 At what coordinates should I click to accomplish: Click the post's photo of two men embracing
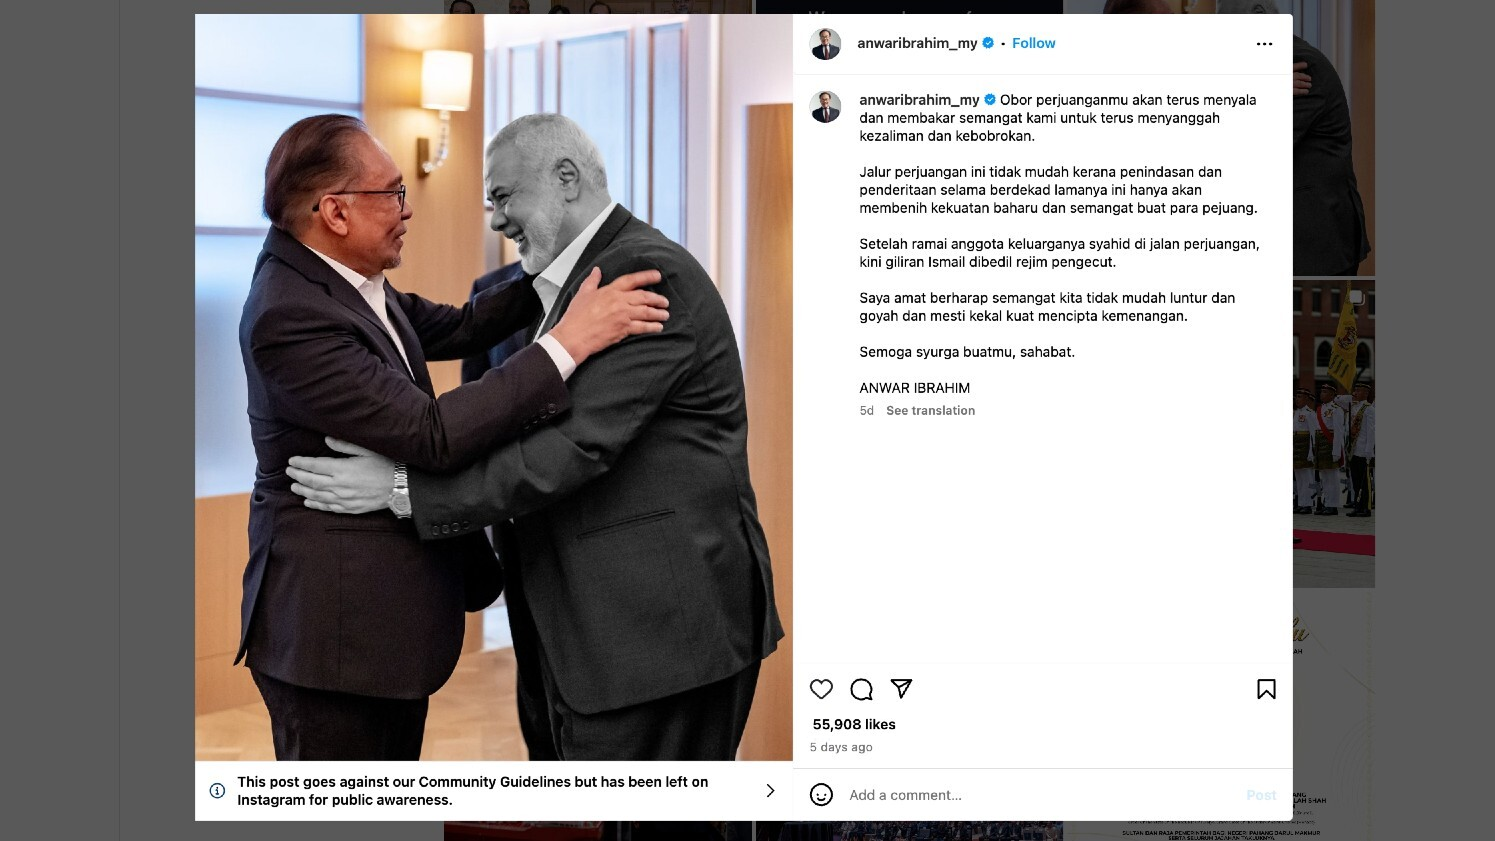[494, 388]
